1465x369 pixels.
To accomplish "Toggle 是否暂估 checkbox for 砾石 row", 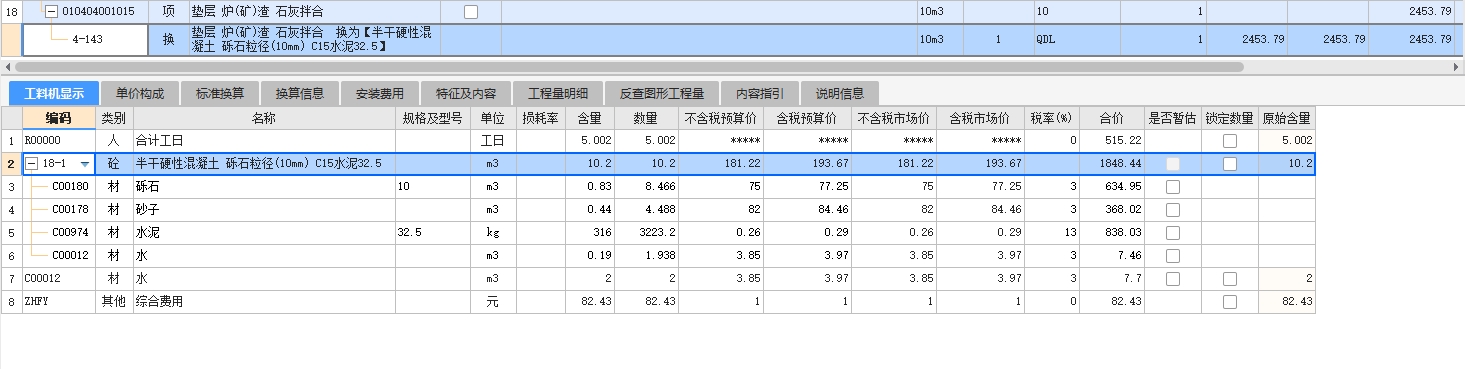I will coord(1172,187).
